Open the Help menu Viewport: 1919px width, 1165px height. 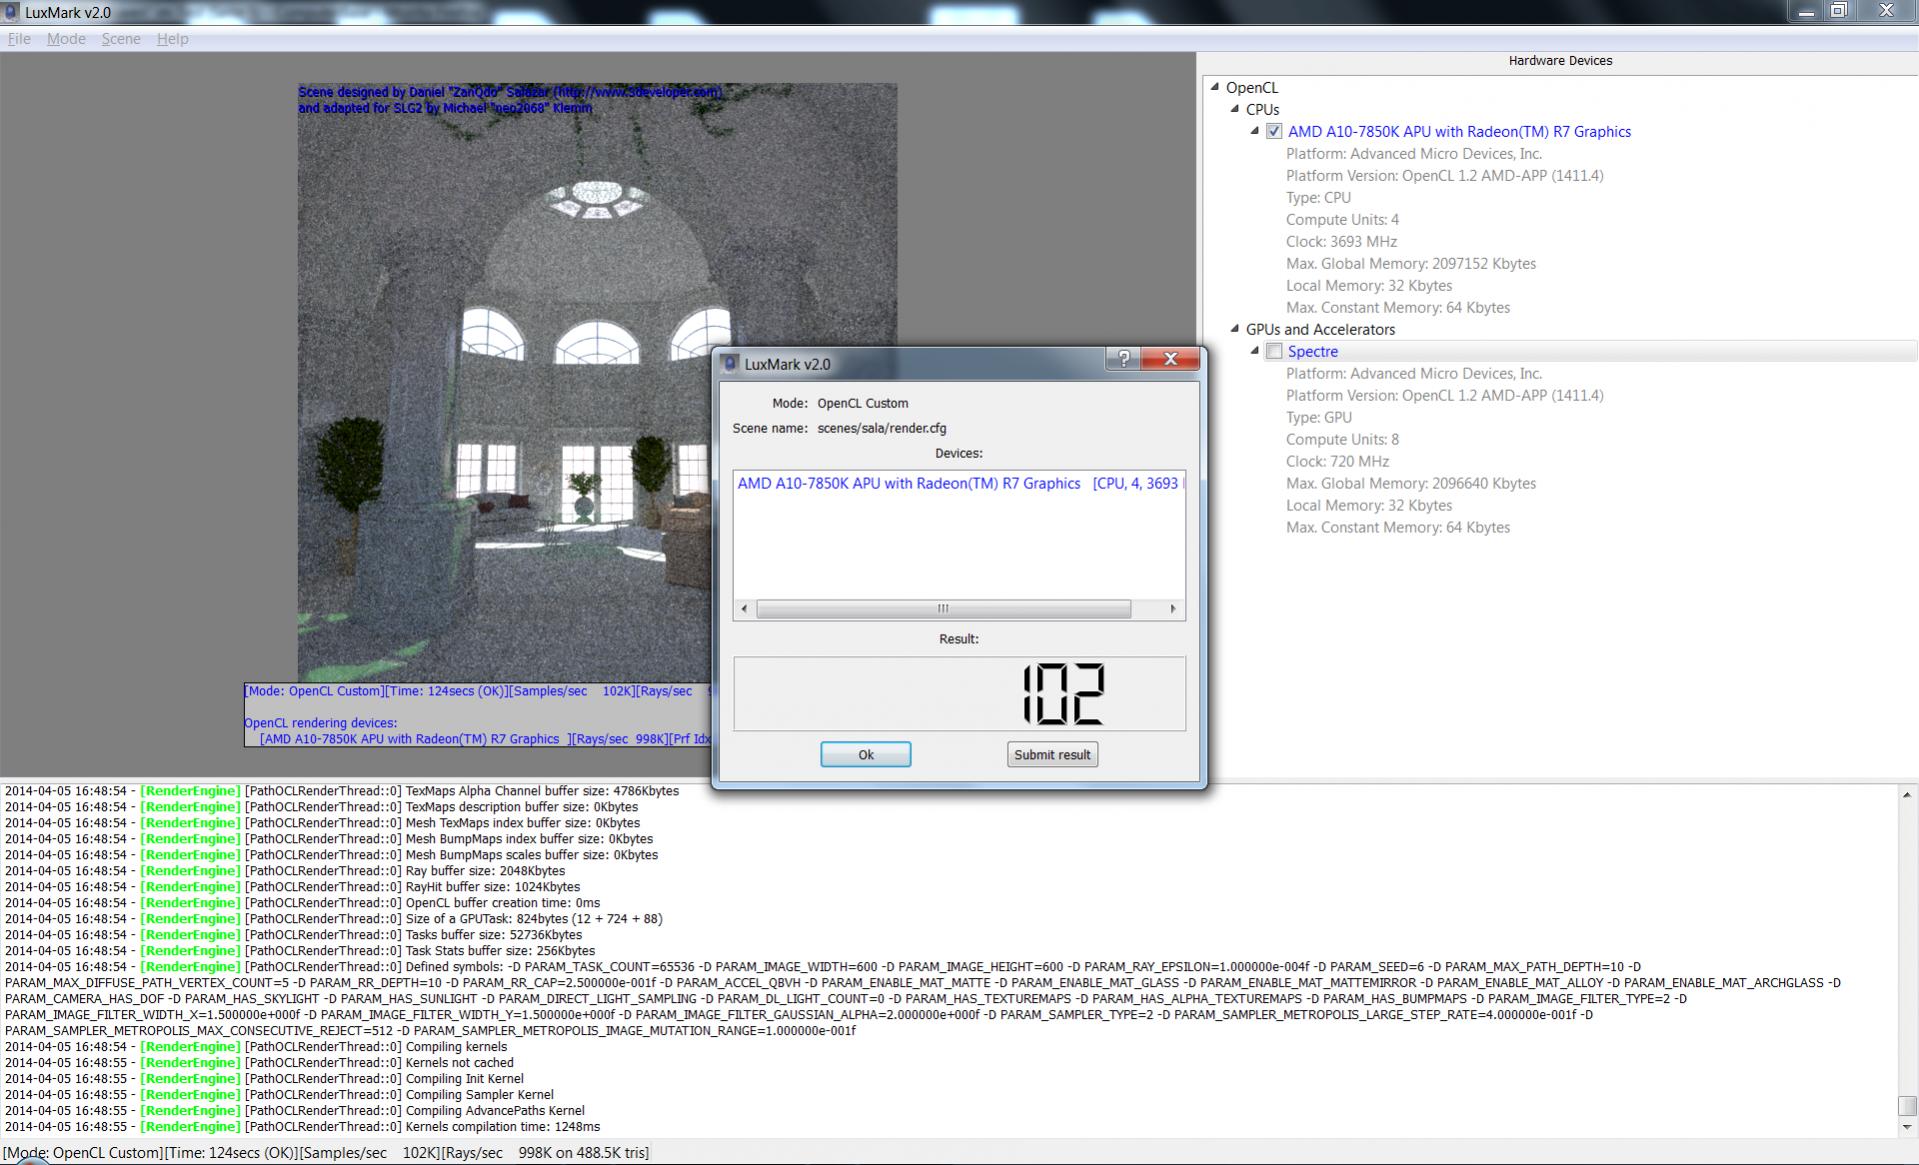click(x=172, y=39)
